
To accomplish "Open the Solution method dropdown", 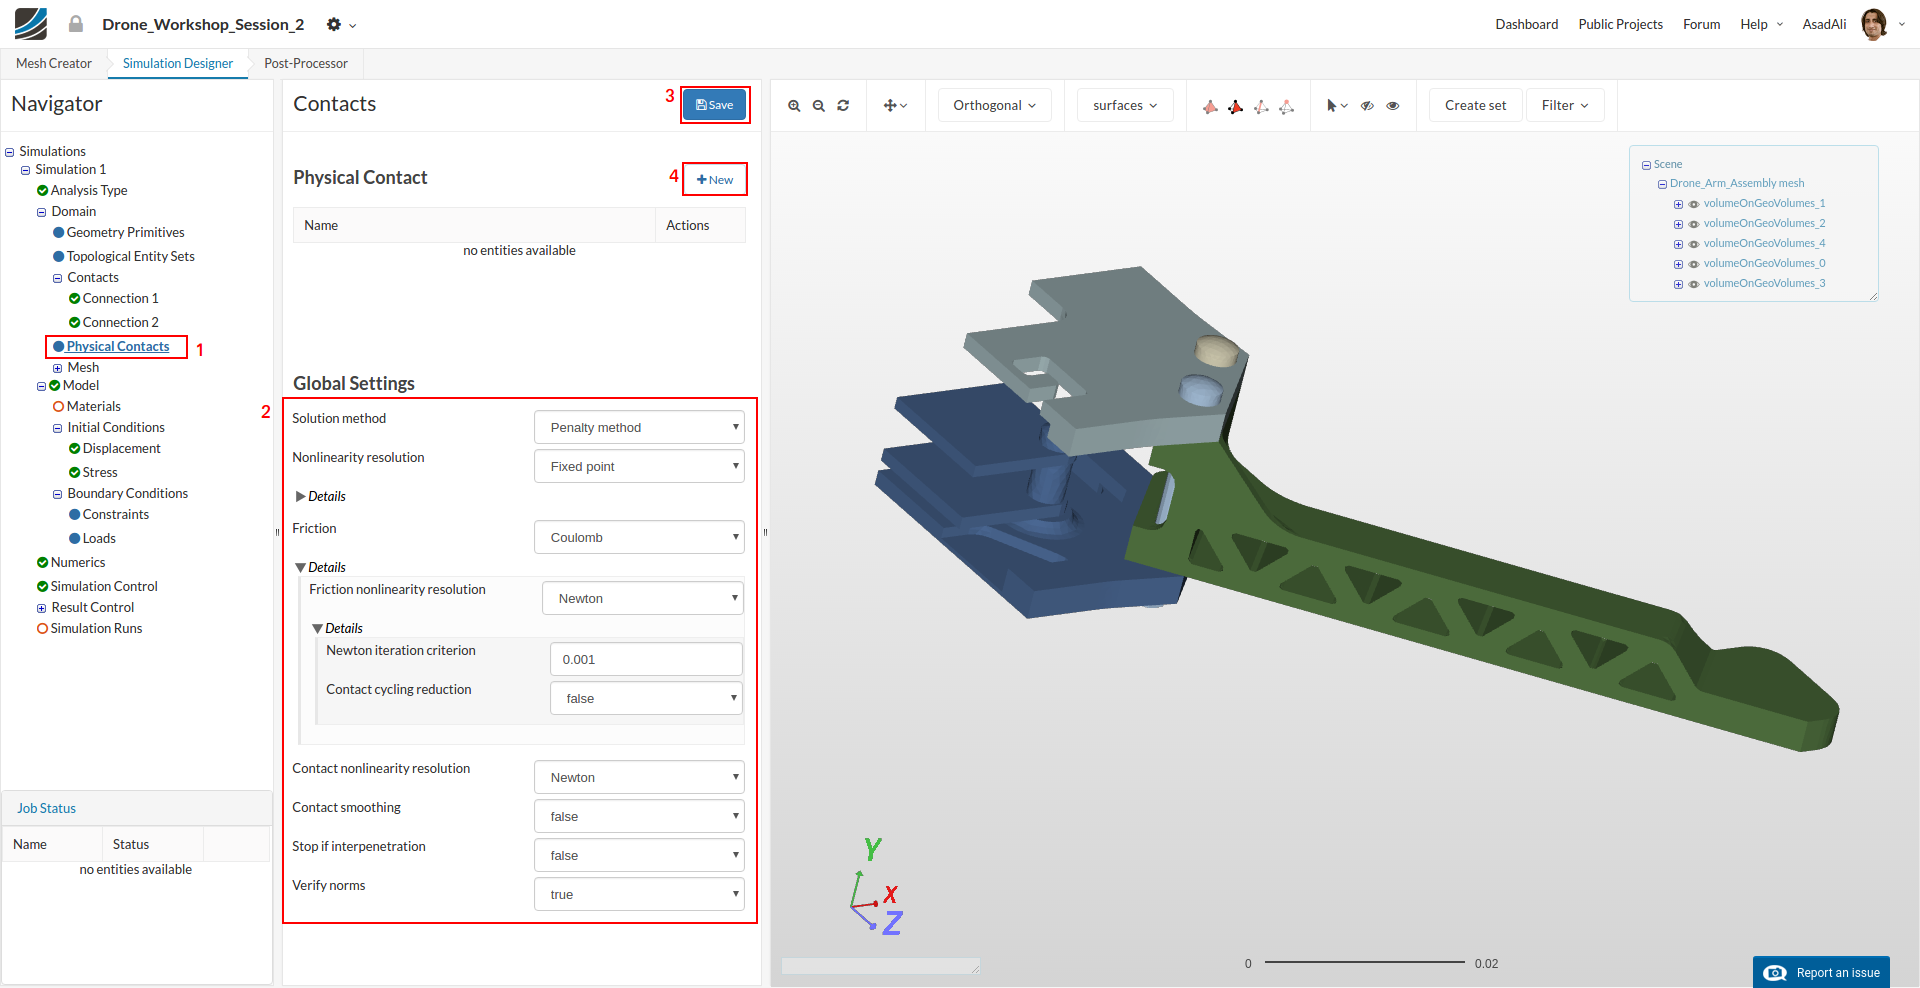I will 639,427.
